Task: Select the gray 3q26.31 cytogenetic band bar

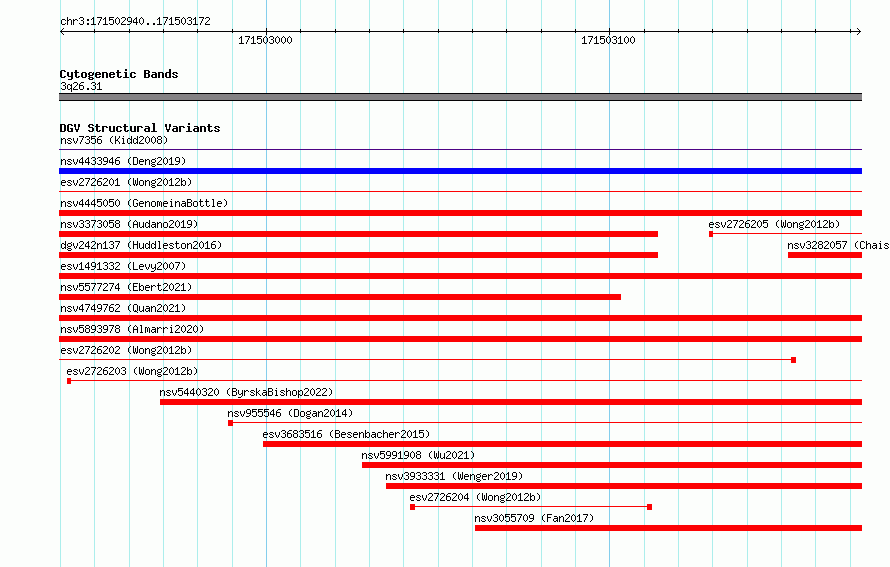Action: [x=460, y=97]
